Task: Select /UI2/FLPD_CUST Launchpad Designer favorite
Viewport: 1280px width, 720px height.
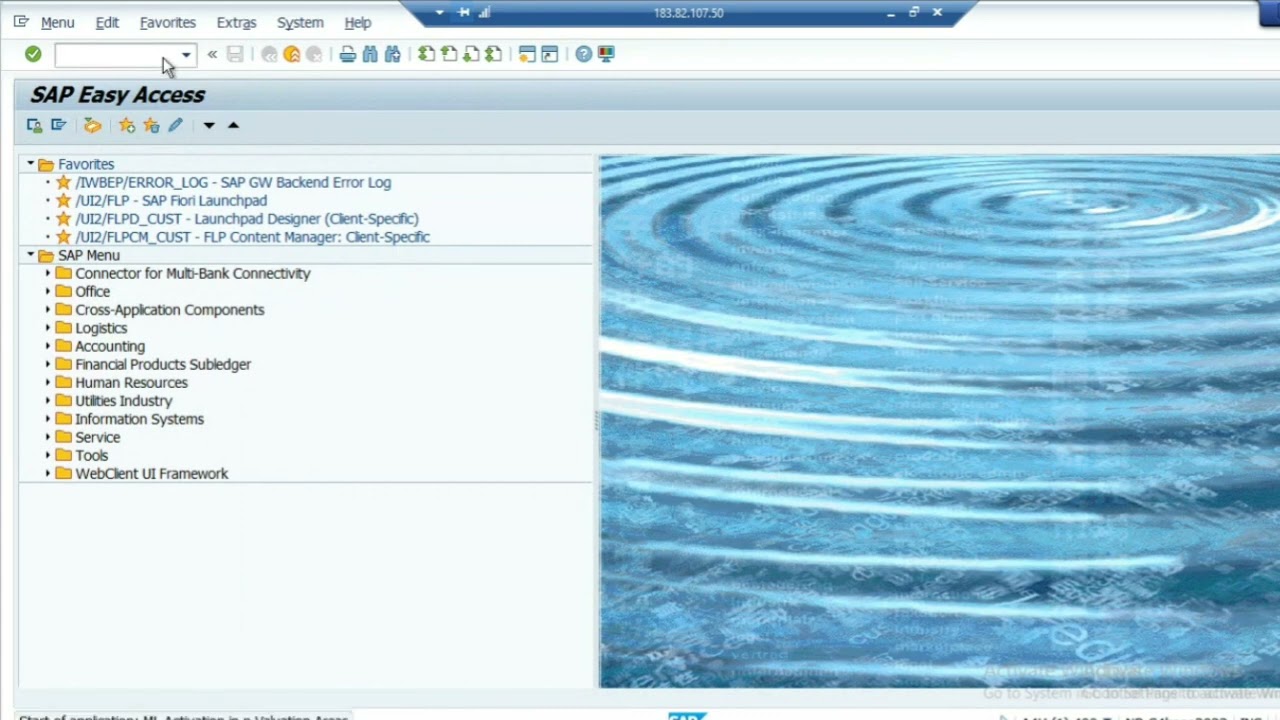Action: point(247,218)
